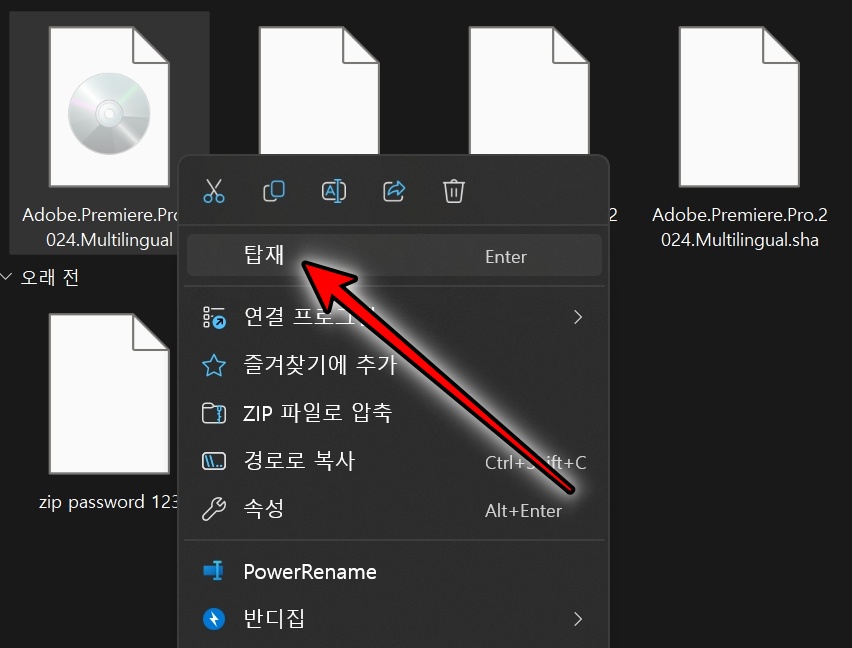852x648 pixels.
Task: Click the PowerRename icon
Action: 214,571
